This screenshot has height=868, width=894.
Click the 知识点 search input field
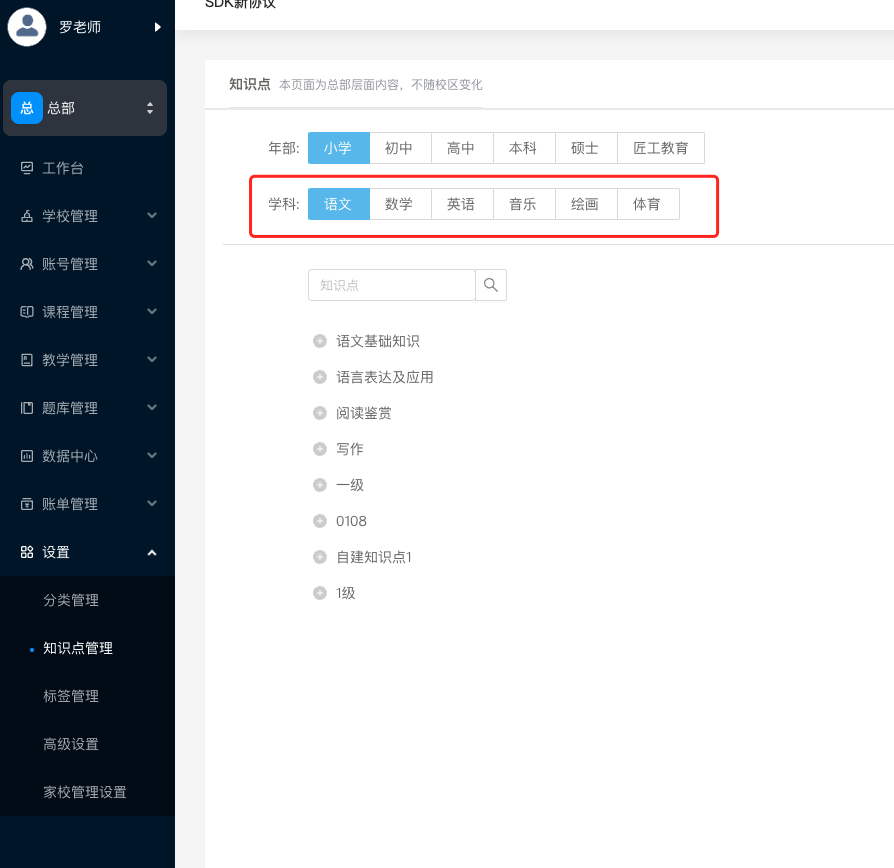(x=392, y=285)
